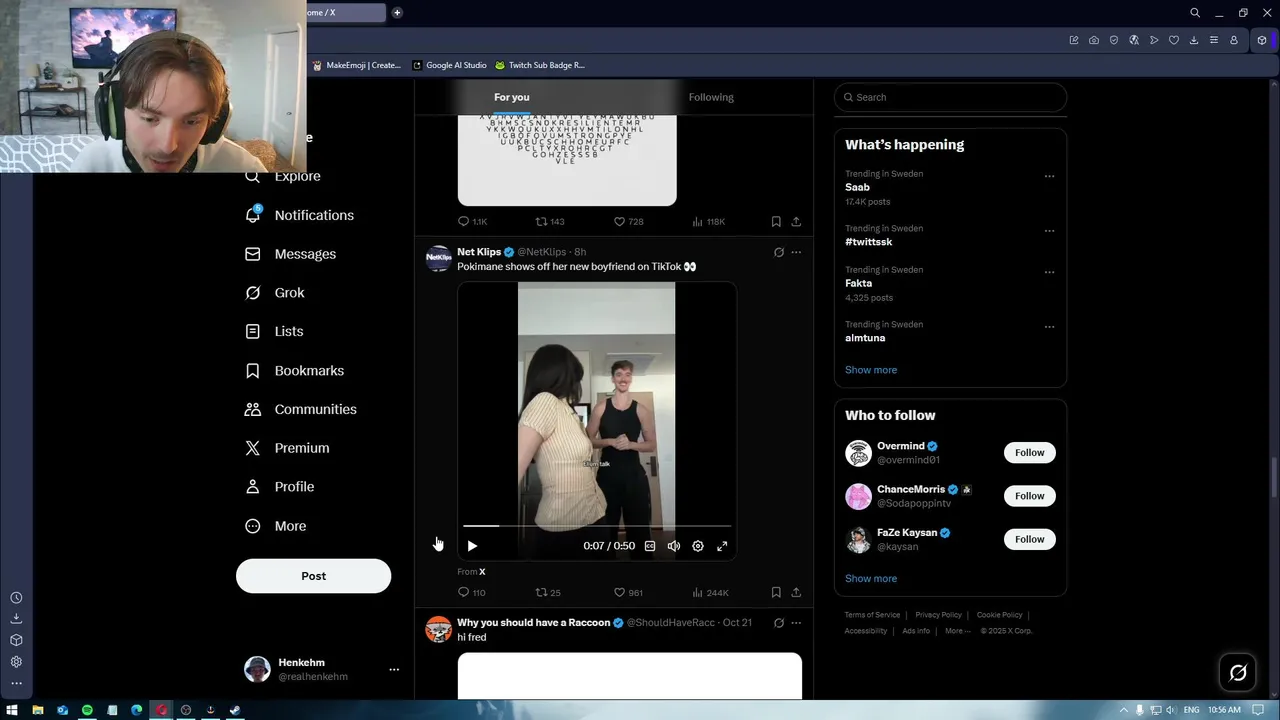This screenshot has height=720, width=1280.
Task: Open Grok explain on Raccoon post
Action: pos(779,623)
